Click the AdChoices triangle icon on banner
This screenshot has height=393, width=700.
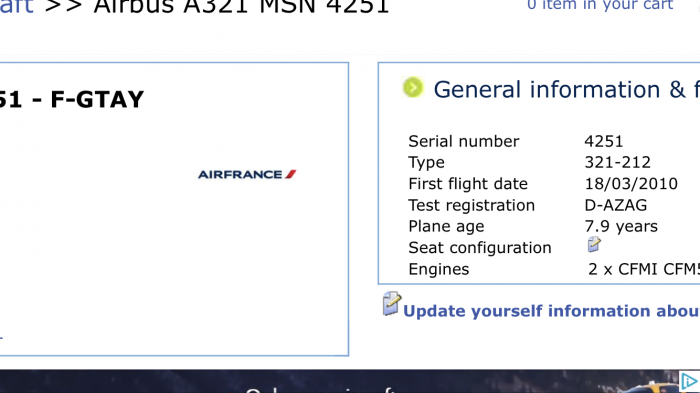click(x=689, y=381)
